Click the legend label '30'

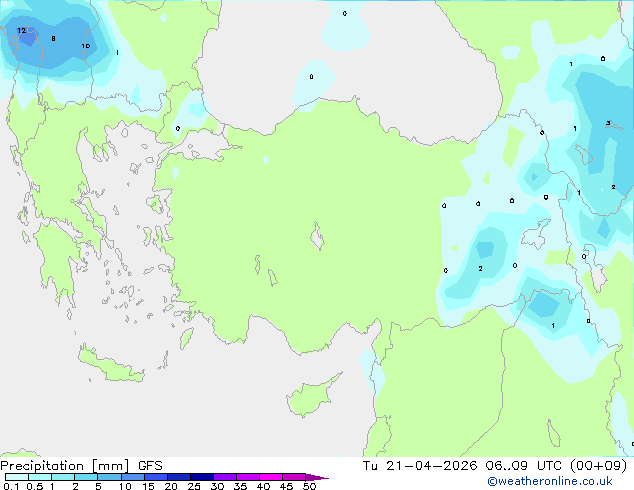click(217, 486)
